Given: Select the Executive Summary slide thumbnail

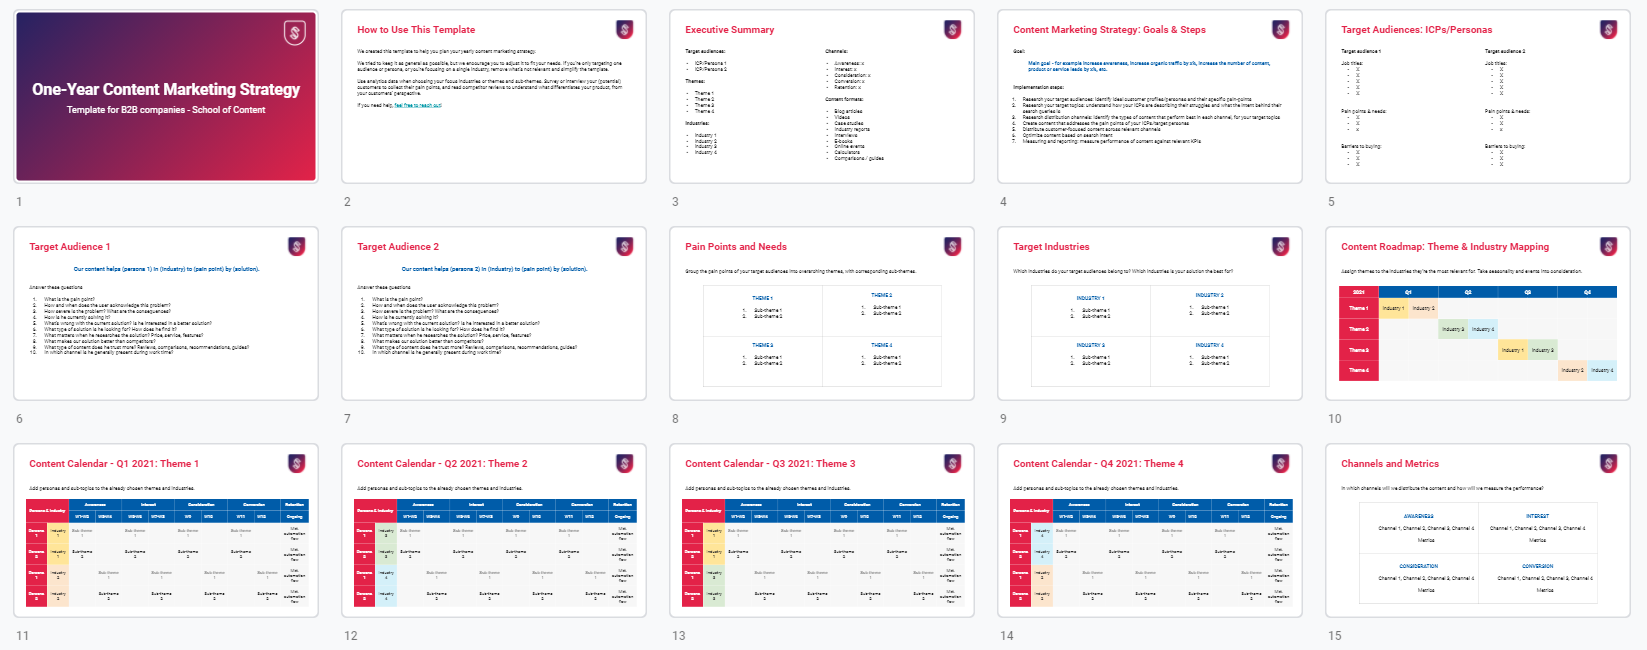Looking at the screenshot, I should click(x=822, y=97).
